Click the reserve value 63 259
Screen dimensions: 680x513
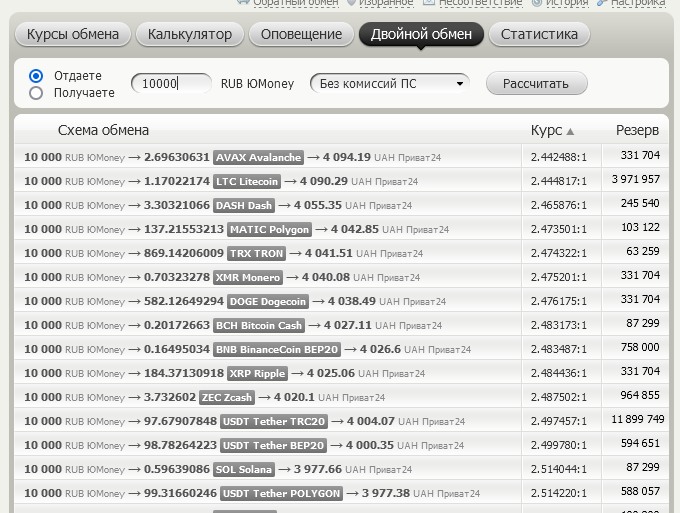click(643, 251)
